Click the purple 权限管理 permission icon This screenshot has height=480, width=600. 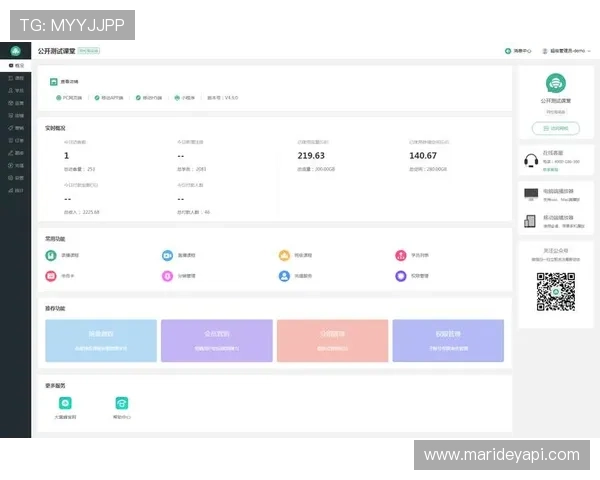tap(401, 276)
